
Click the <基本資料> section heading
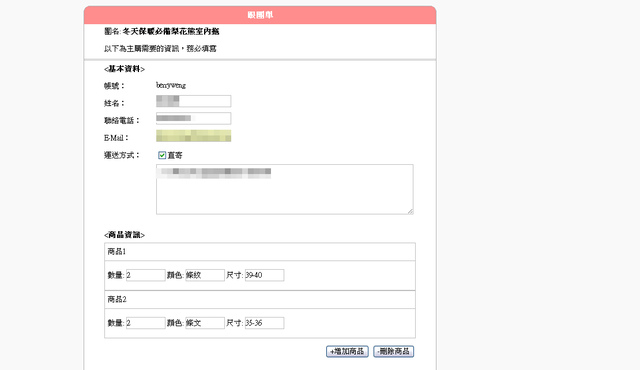click(124, 69)
